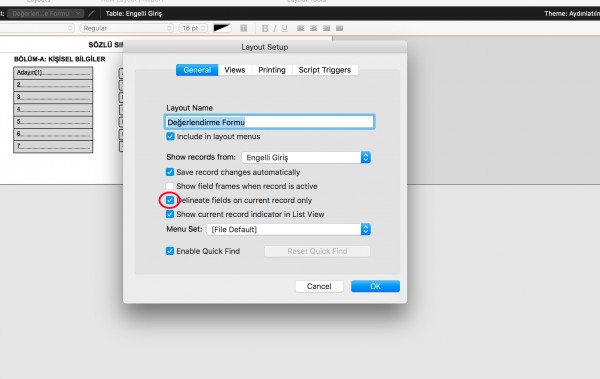Click the Reset Quick Find button
The width and height of the screenshot is (600, 379).
coord(317,251)
